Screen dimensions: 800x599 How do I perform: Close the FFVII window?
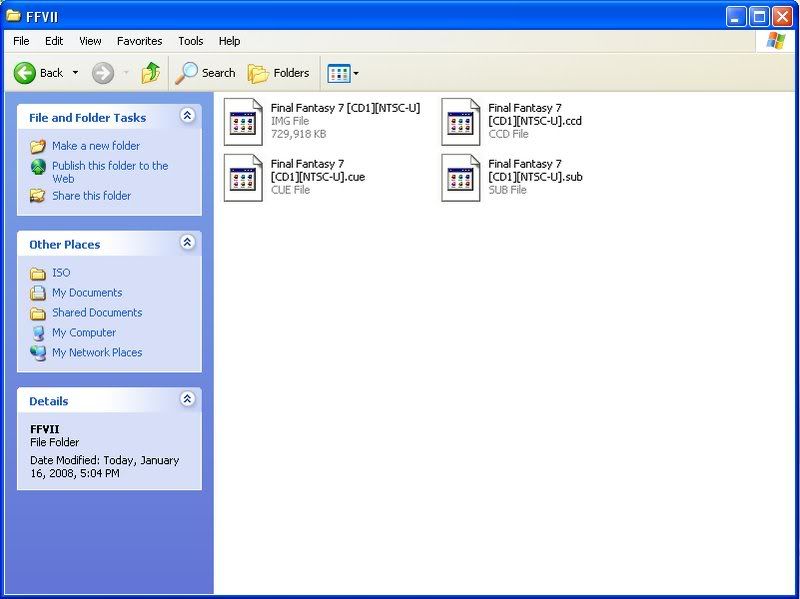pos(782,17)
